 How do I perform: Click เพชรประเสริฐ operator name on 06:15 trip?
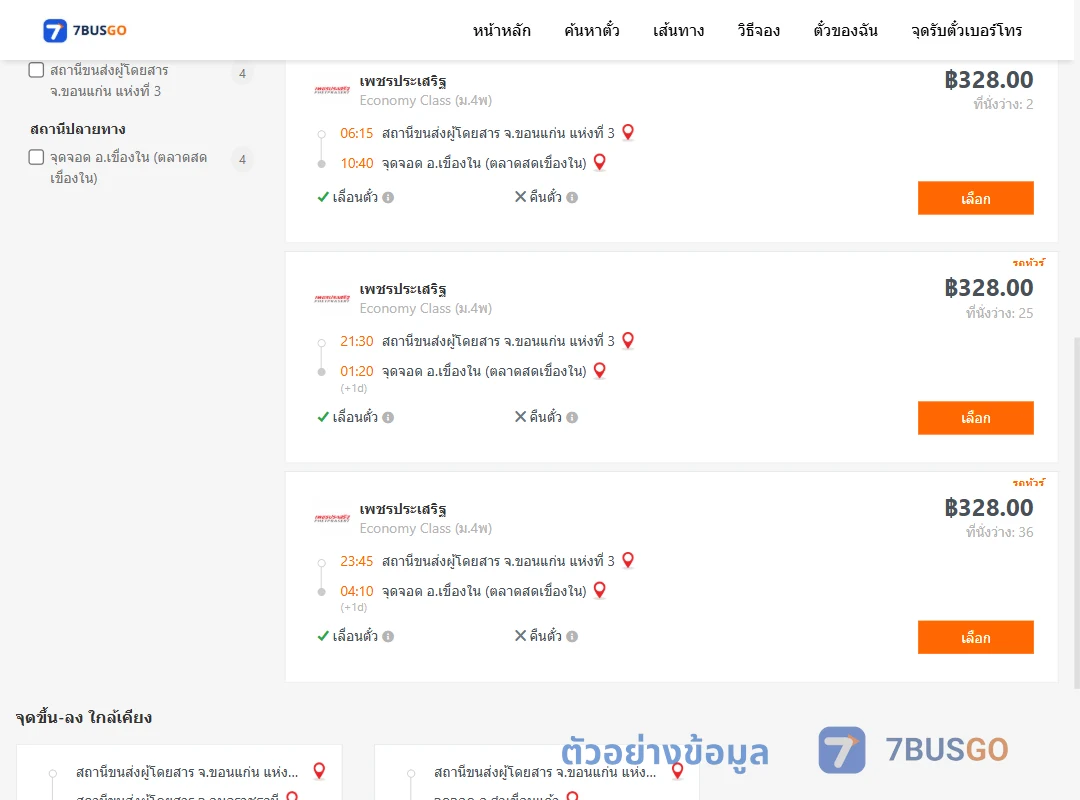click(403, 81)
